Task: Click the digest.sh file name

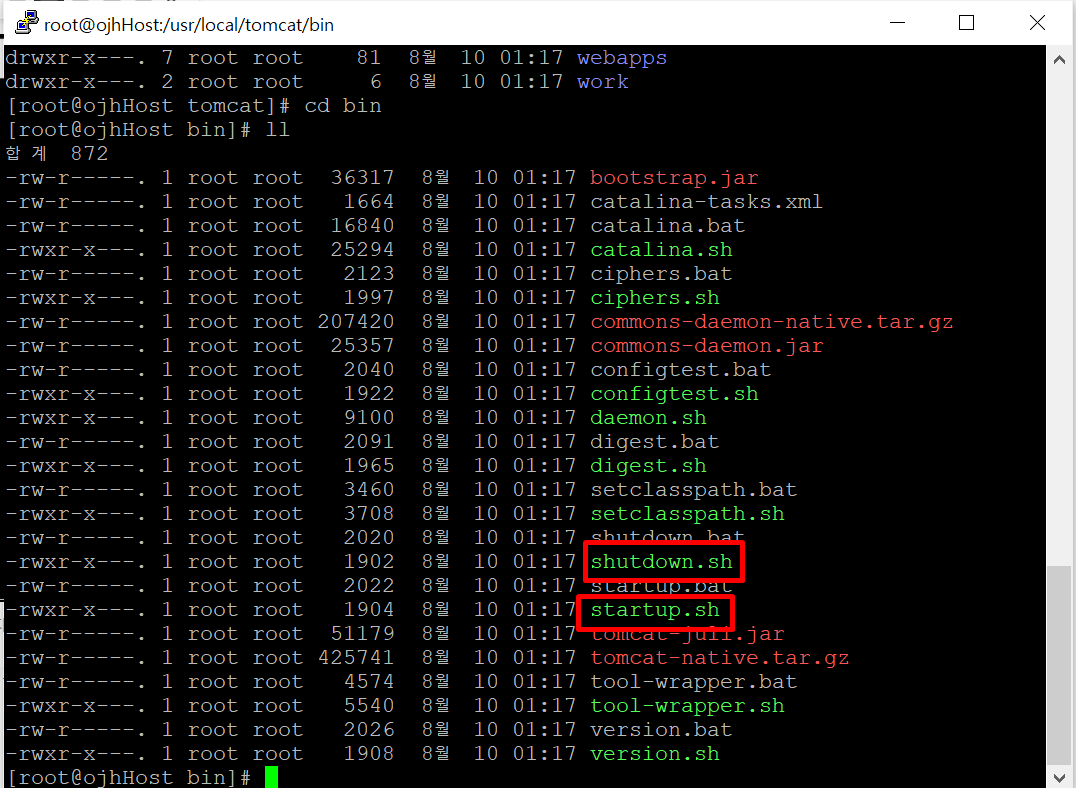Action: click(648, 466)
